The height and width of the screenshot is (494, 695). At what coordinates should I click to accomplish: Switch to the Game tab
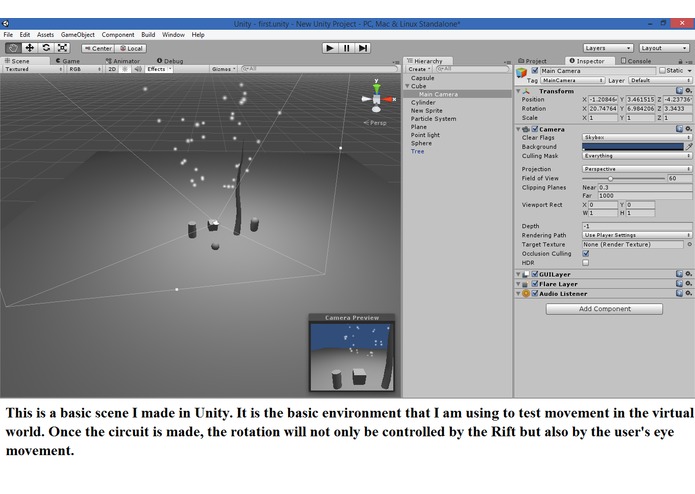[68, 61]
